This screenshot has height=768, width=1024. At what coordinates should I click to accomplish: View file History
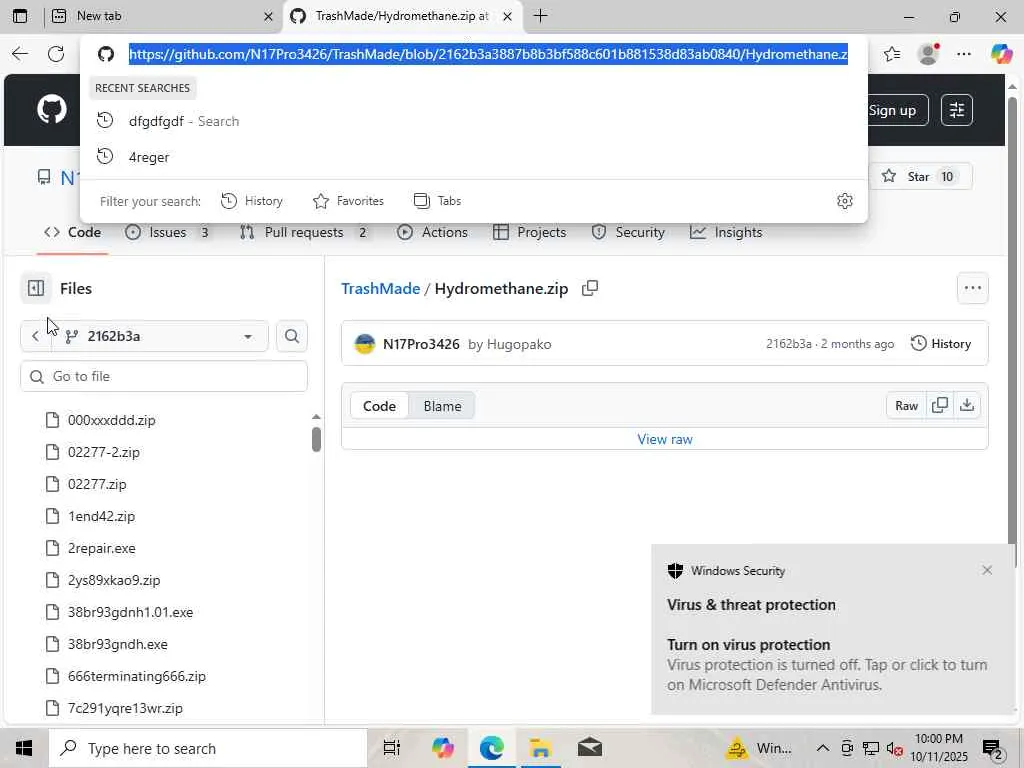point(941,344)
